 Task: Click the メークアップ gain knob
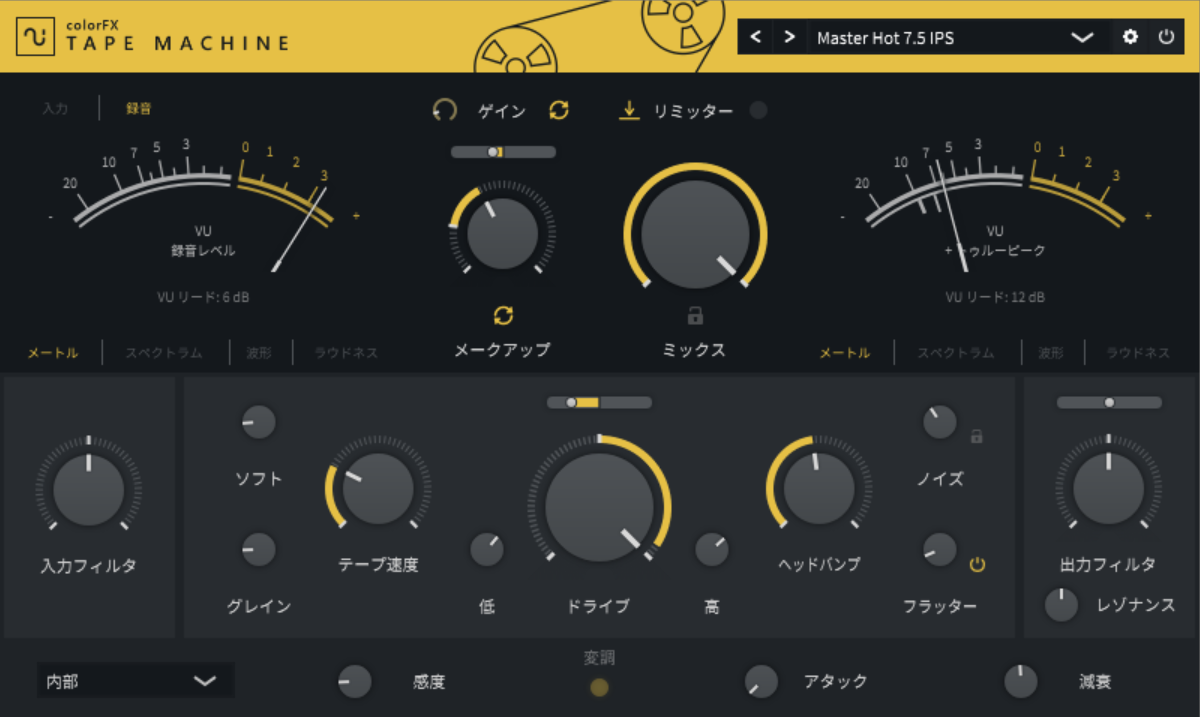502,233
